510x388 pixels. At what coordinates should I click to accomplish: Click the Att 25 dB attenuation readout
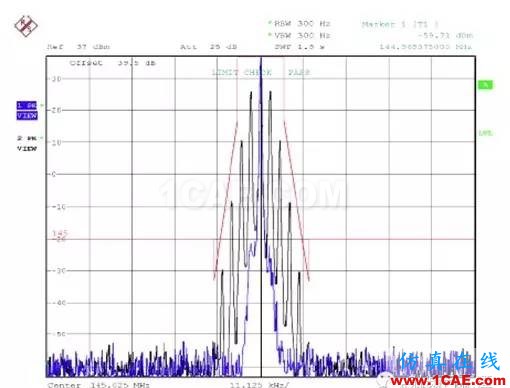tap(209, 47)
